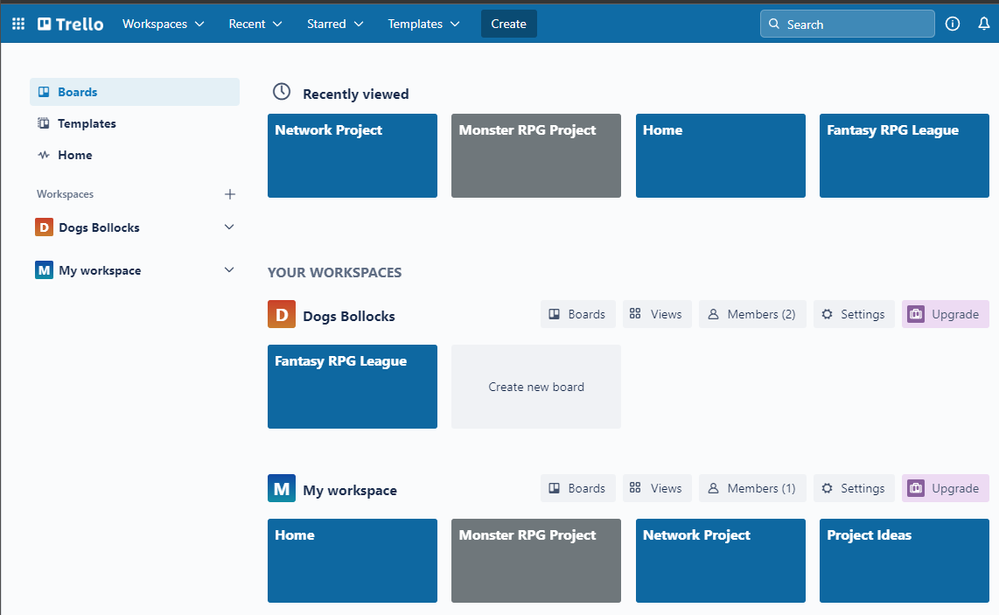Click Create new board tile

(x=536, y=386)
